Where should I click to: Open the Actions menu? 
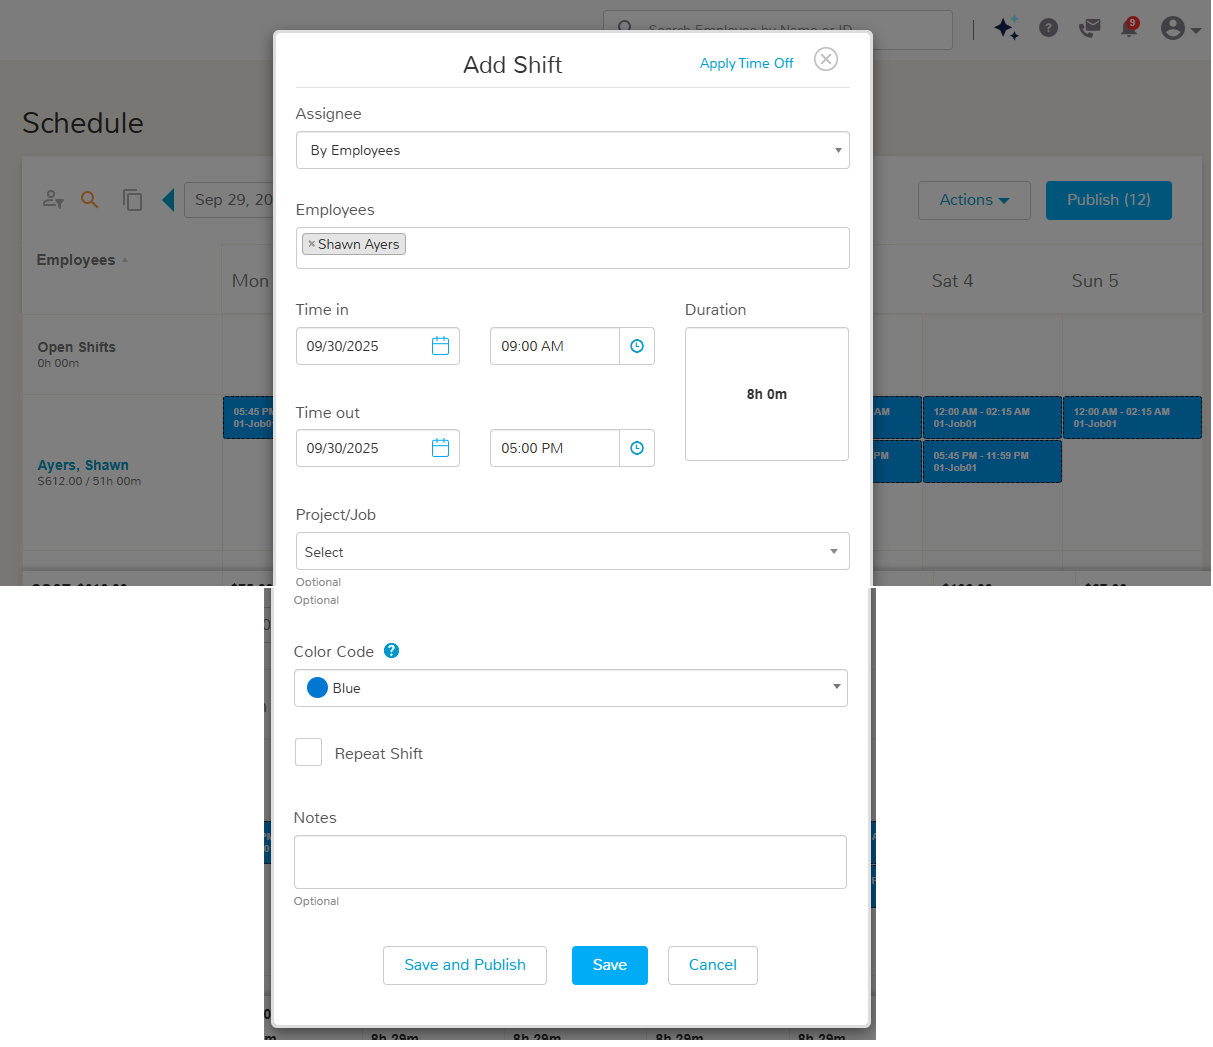[x=973, y=200]
